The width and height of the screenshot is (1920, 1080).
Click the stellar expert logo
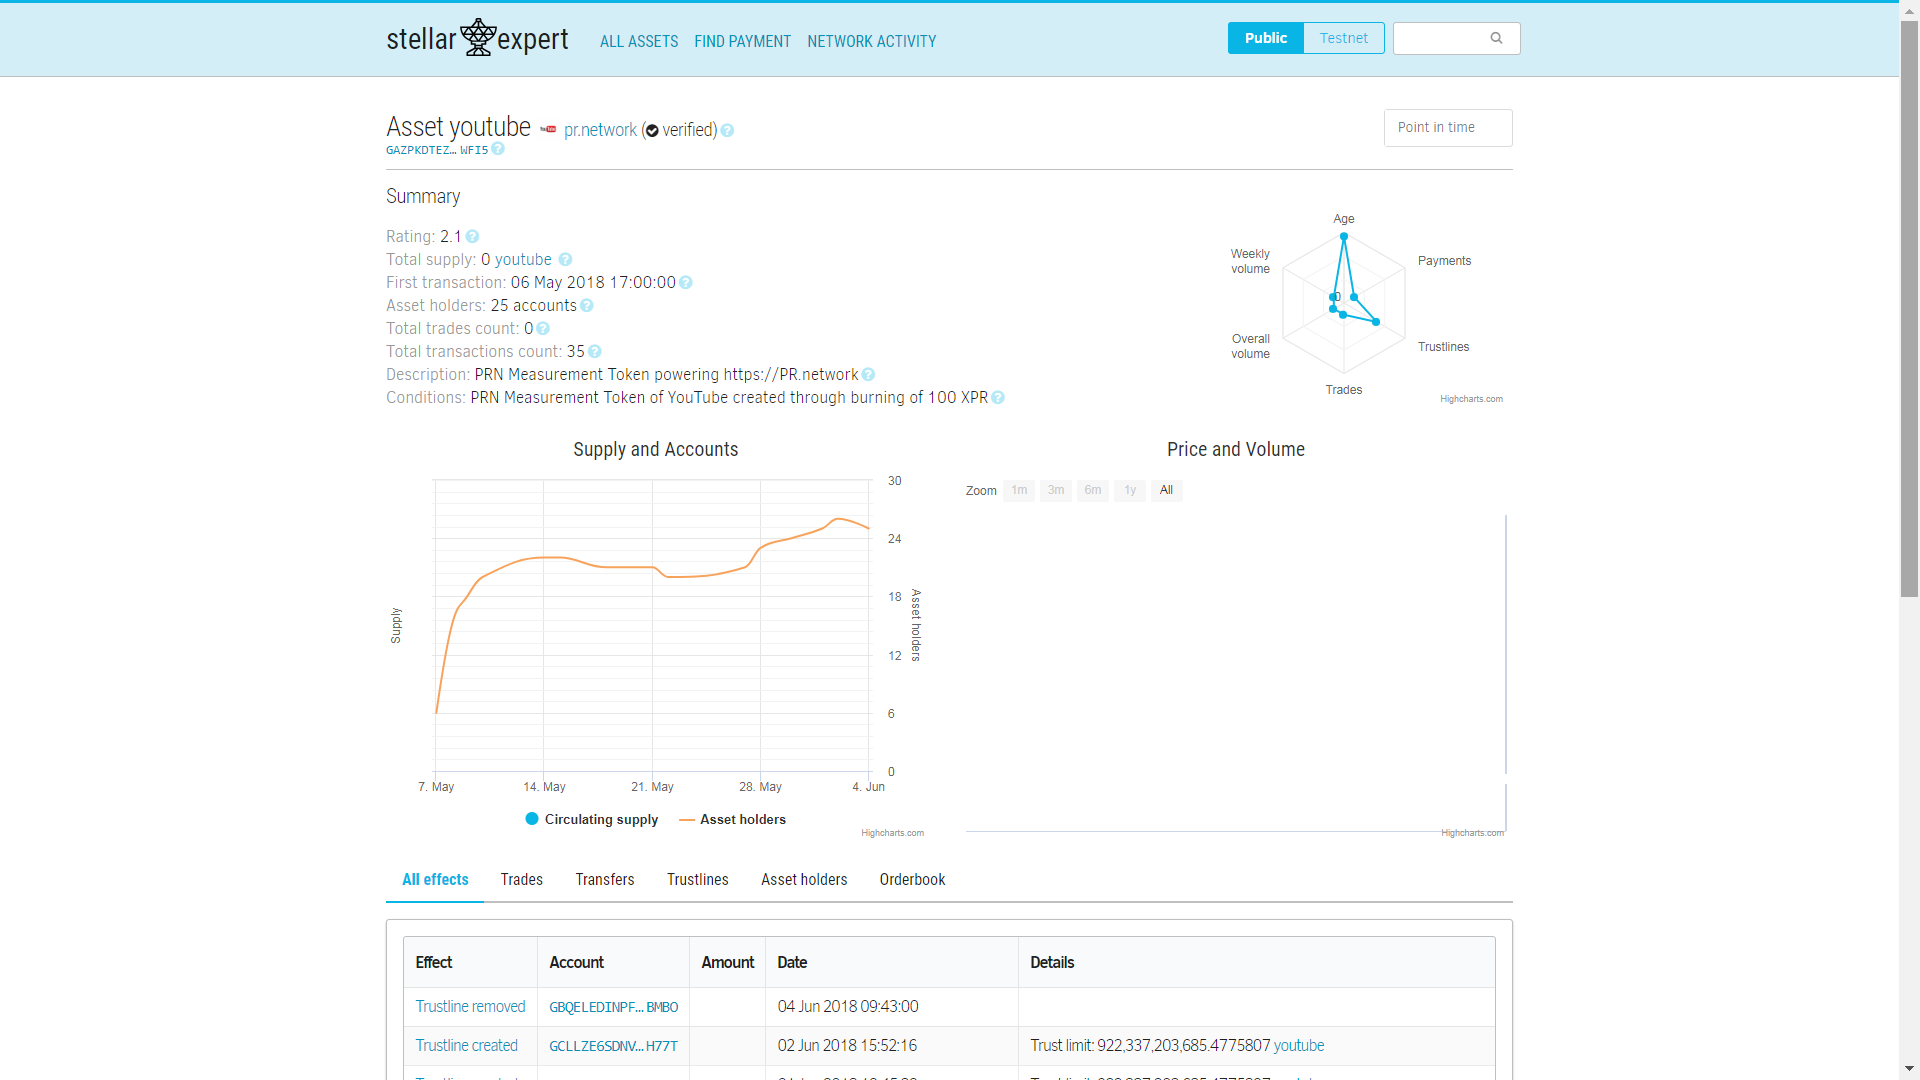477,39
